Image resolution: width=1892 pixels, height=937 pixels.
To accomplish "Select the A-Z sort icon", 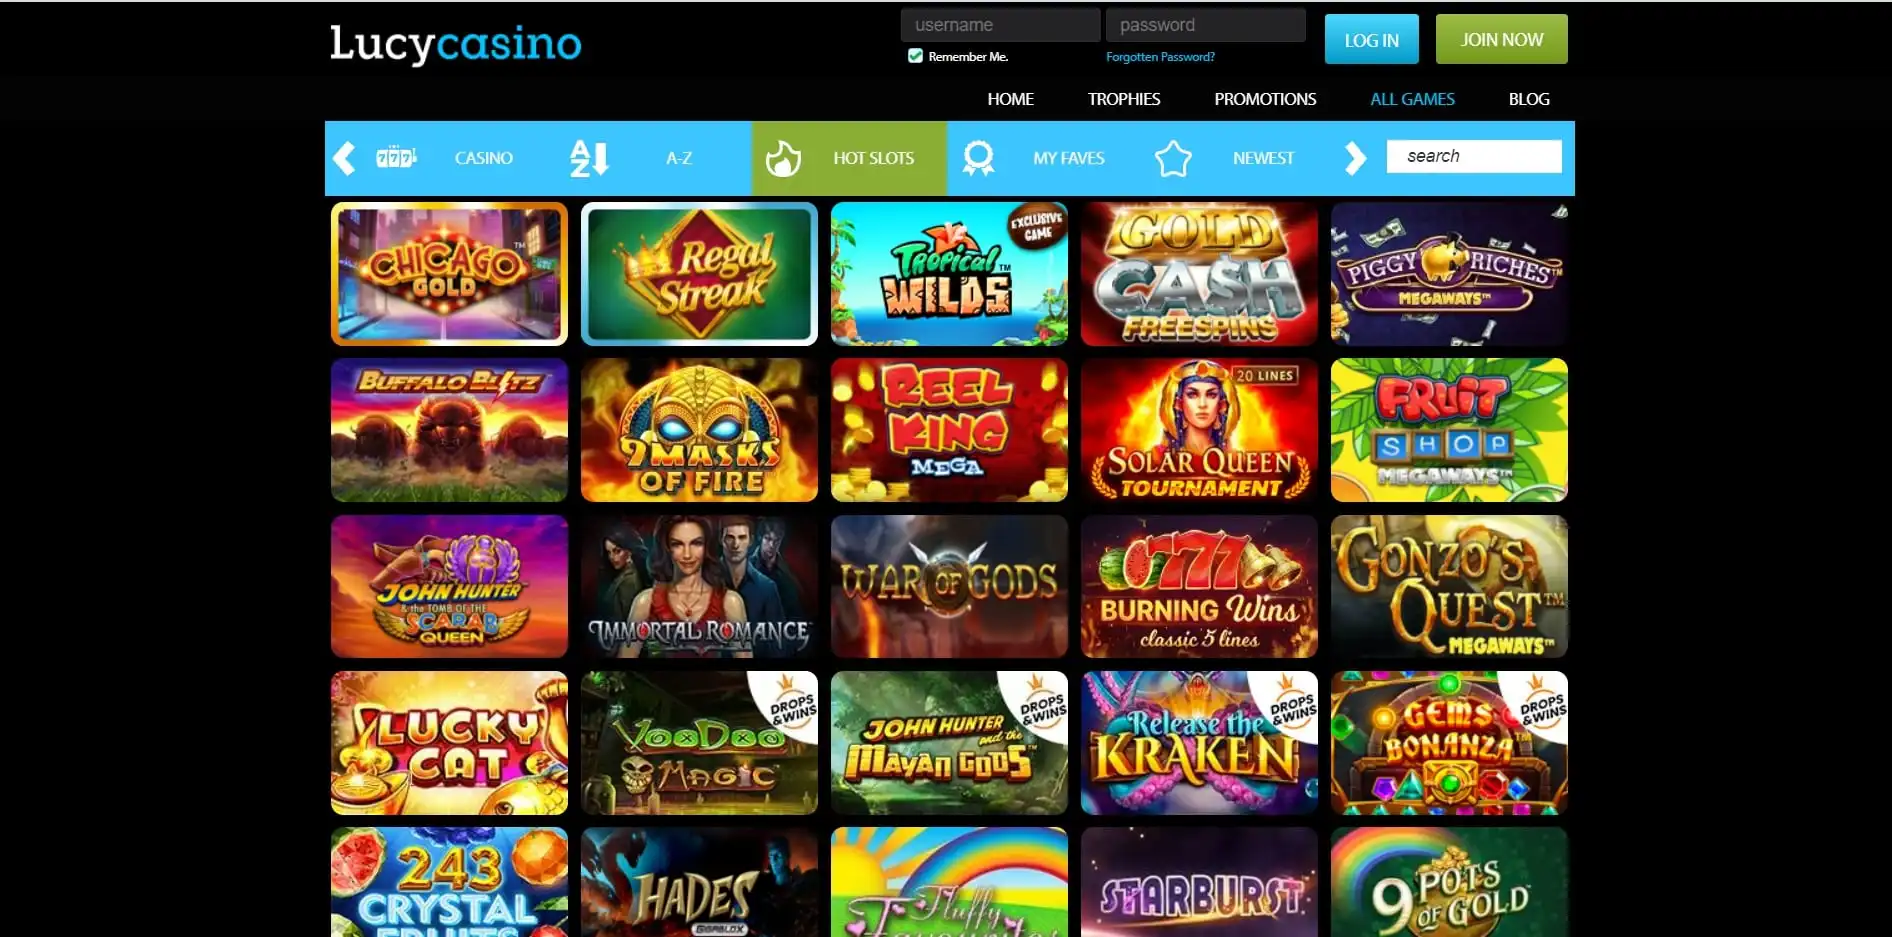I will click(x=589, y=158).
